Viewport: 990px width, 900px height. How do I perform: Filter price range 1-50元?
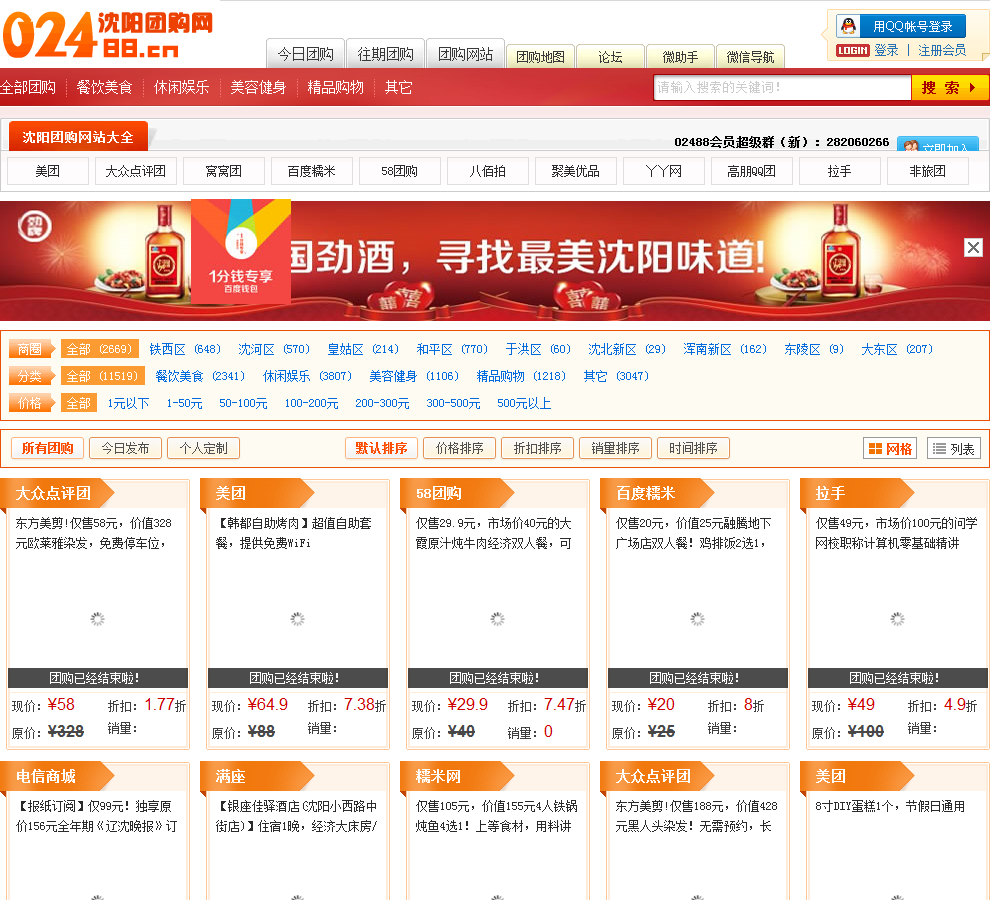(x=184, y=404)
